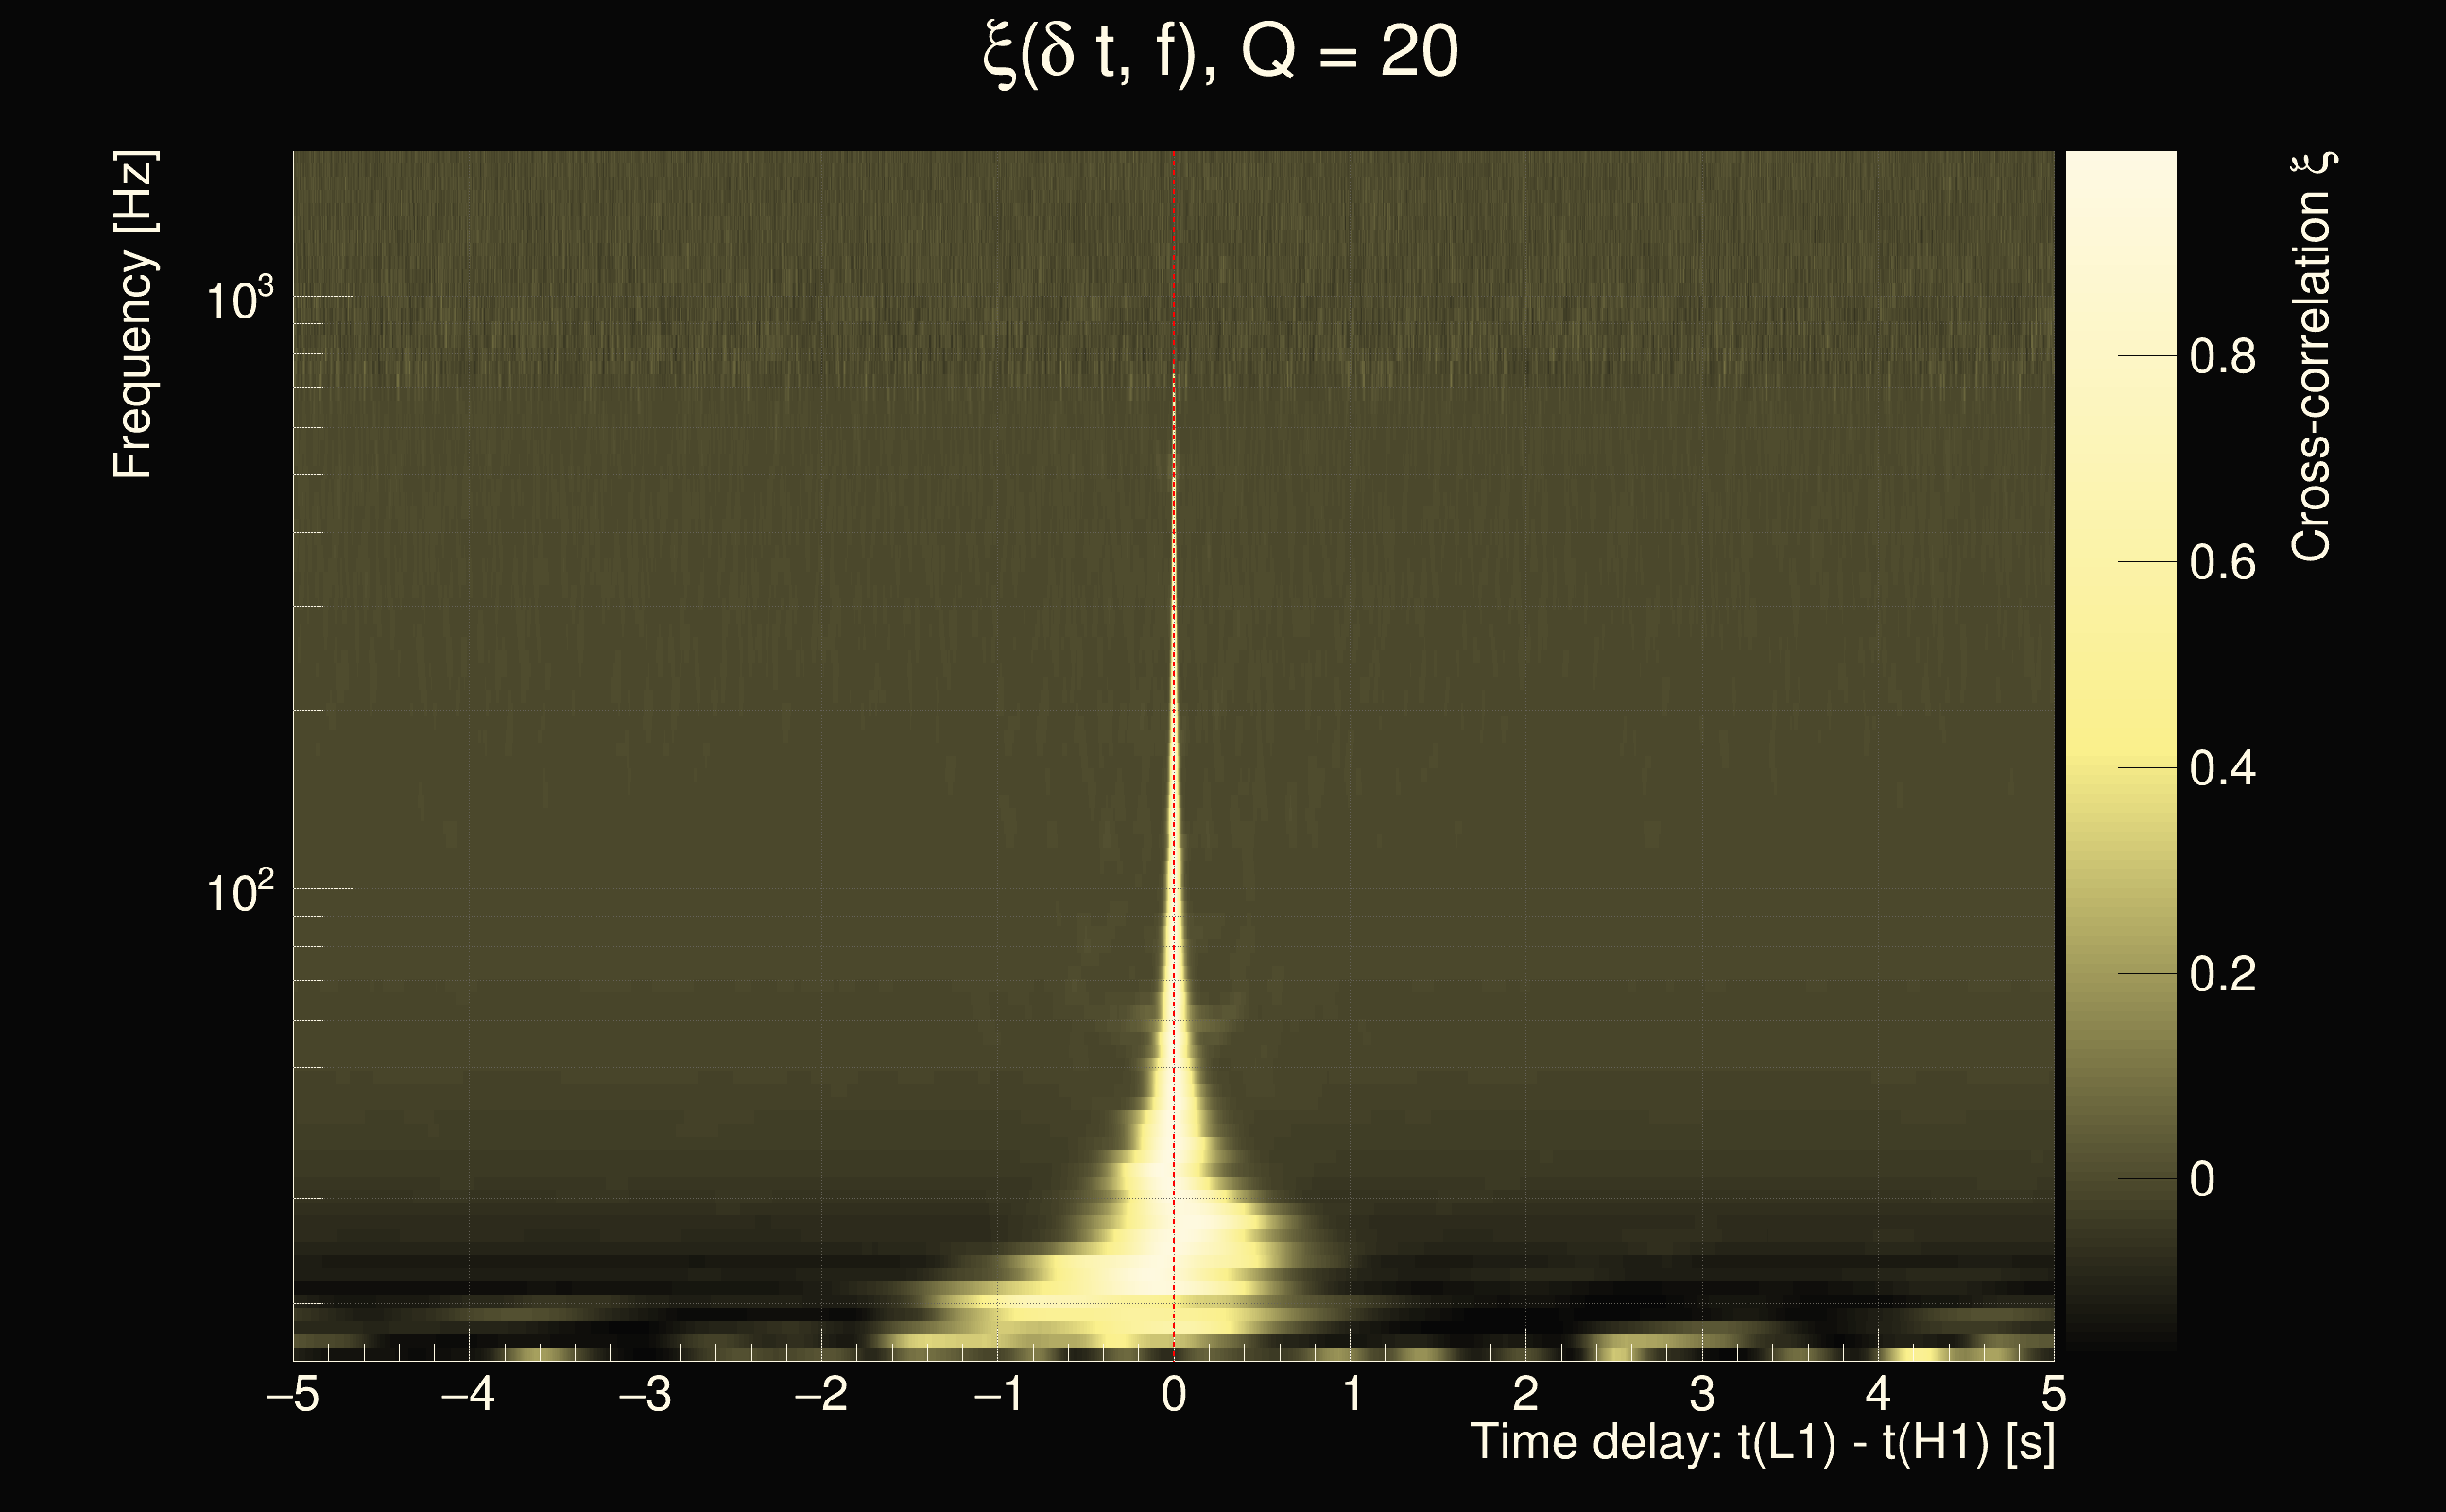
Task: Click the 0.2 tick label on the colorbar
Action: point(2222,975)
